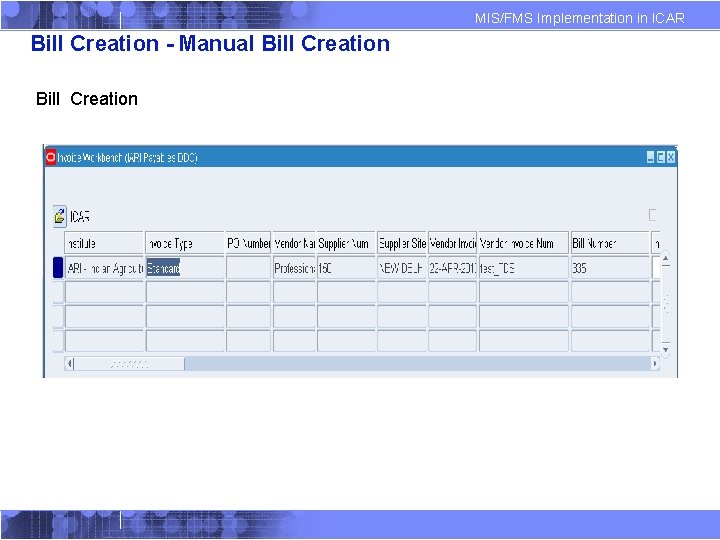Click Bill Number cell showing 335
The image size is (720, 540).
tap(610, 268)
